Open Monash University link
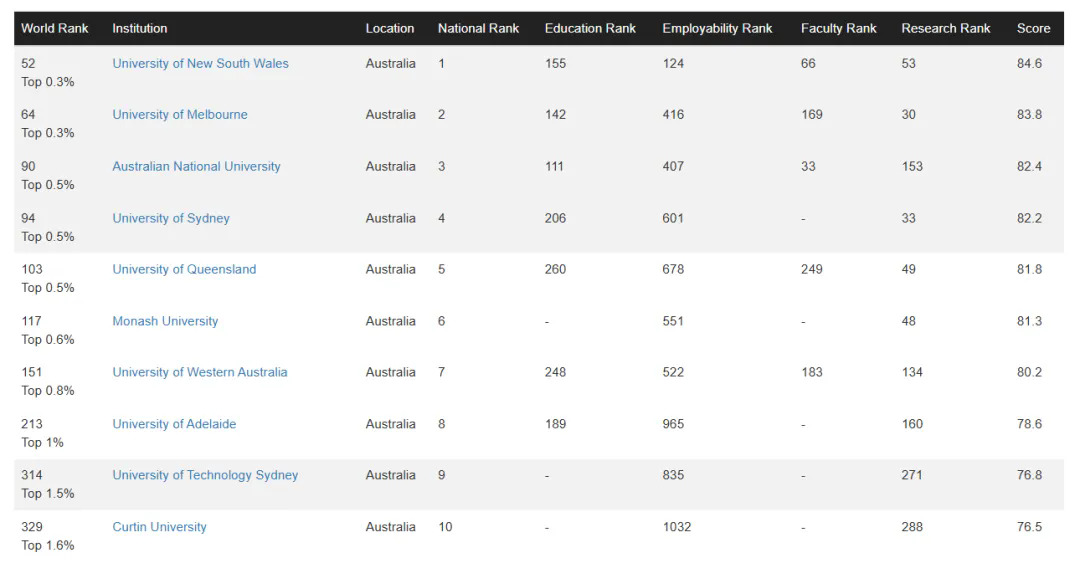This screenshot has height=563, width=1080. [165, 321]
